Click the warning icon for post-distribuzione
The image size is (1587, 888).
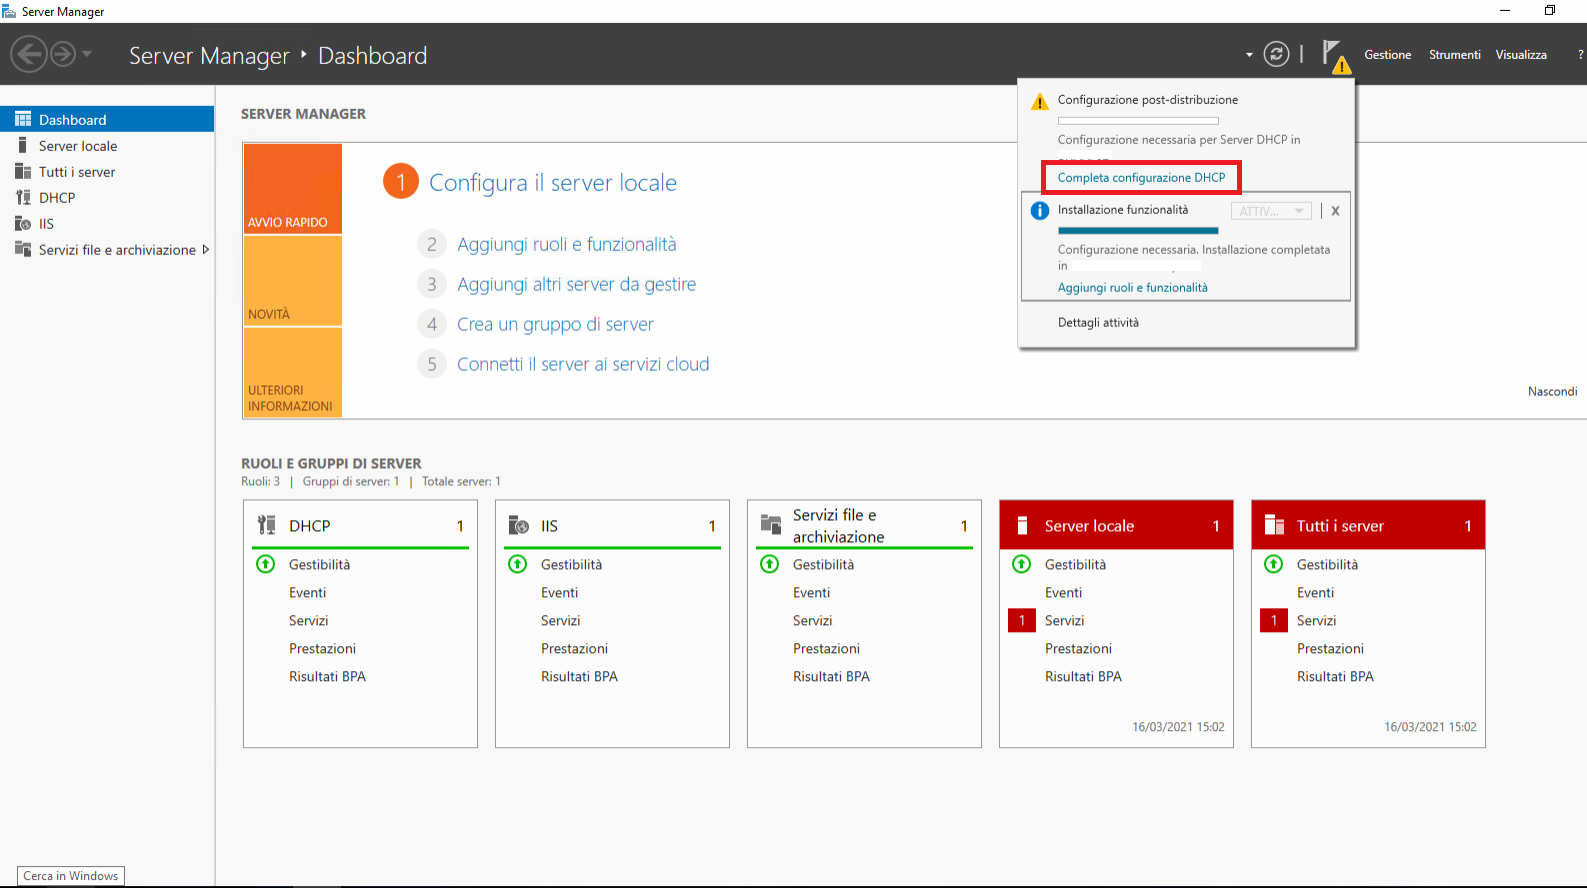tap(1040, 101)
